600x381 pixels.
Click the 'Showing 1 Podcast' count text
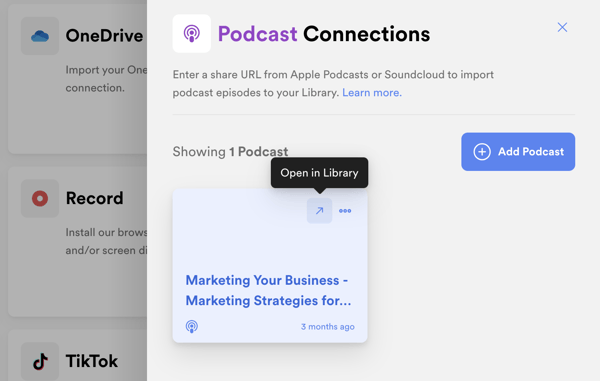[230, 151]
